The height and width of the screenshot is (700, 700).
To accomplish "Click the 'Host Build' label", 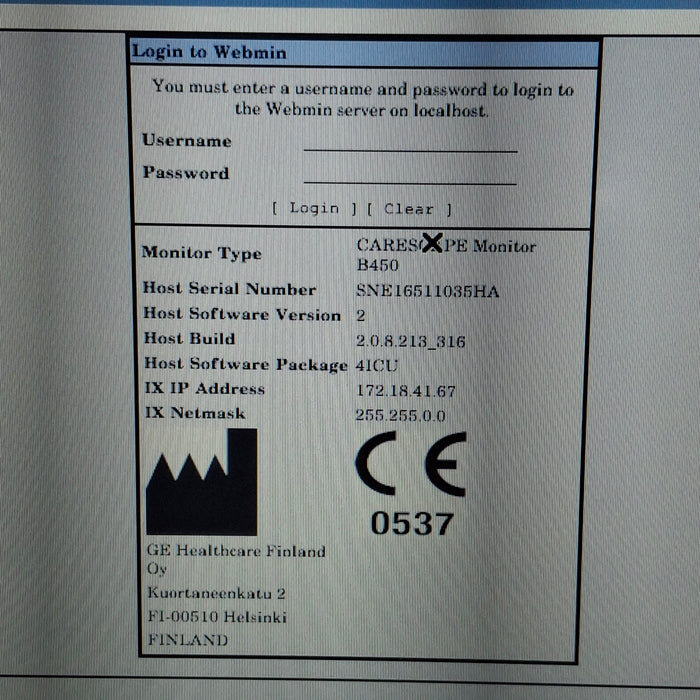I will click(189, 339).
